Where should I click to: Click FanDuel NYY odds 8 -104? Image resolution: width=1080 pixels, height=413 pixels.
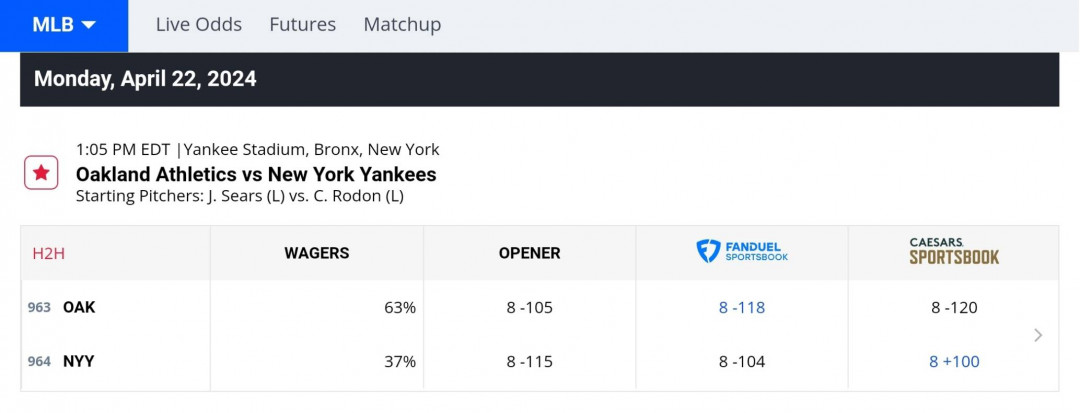(742, 361)
